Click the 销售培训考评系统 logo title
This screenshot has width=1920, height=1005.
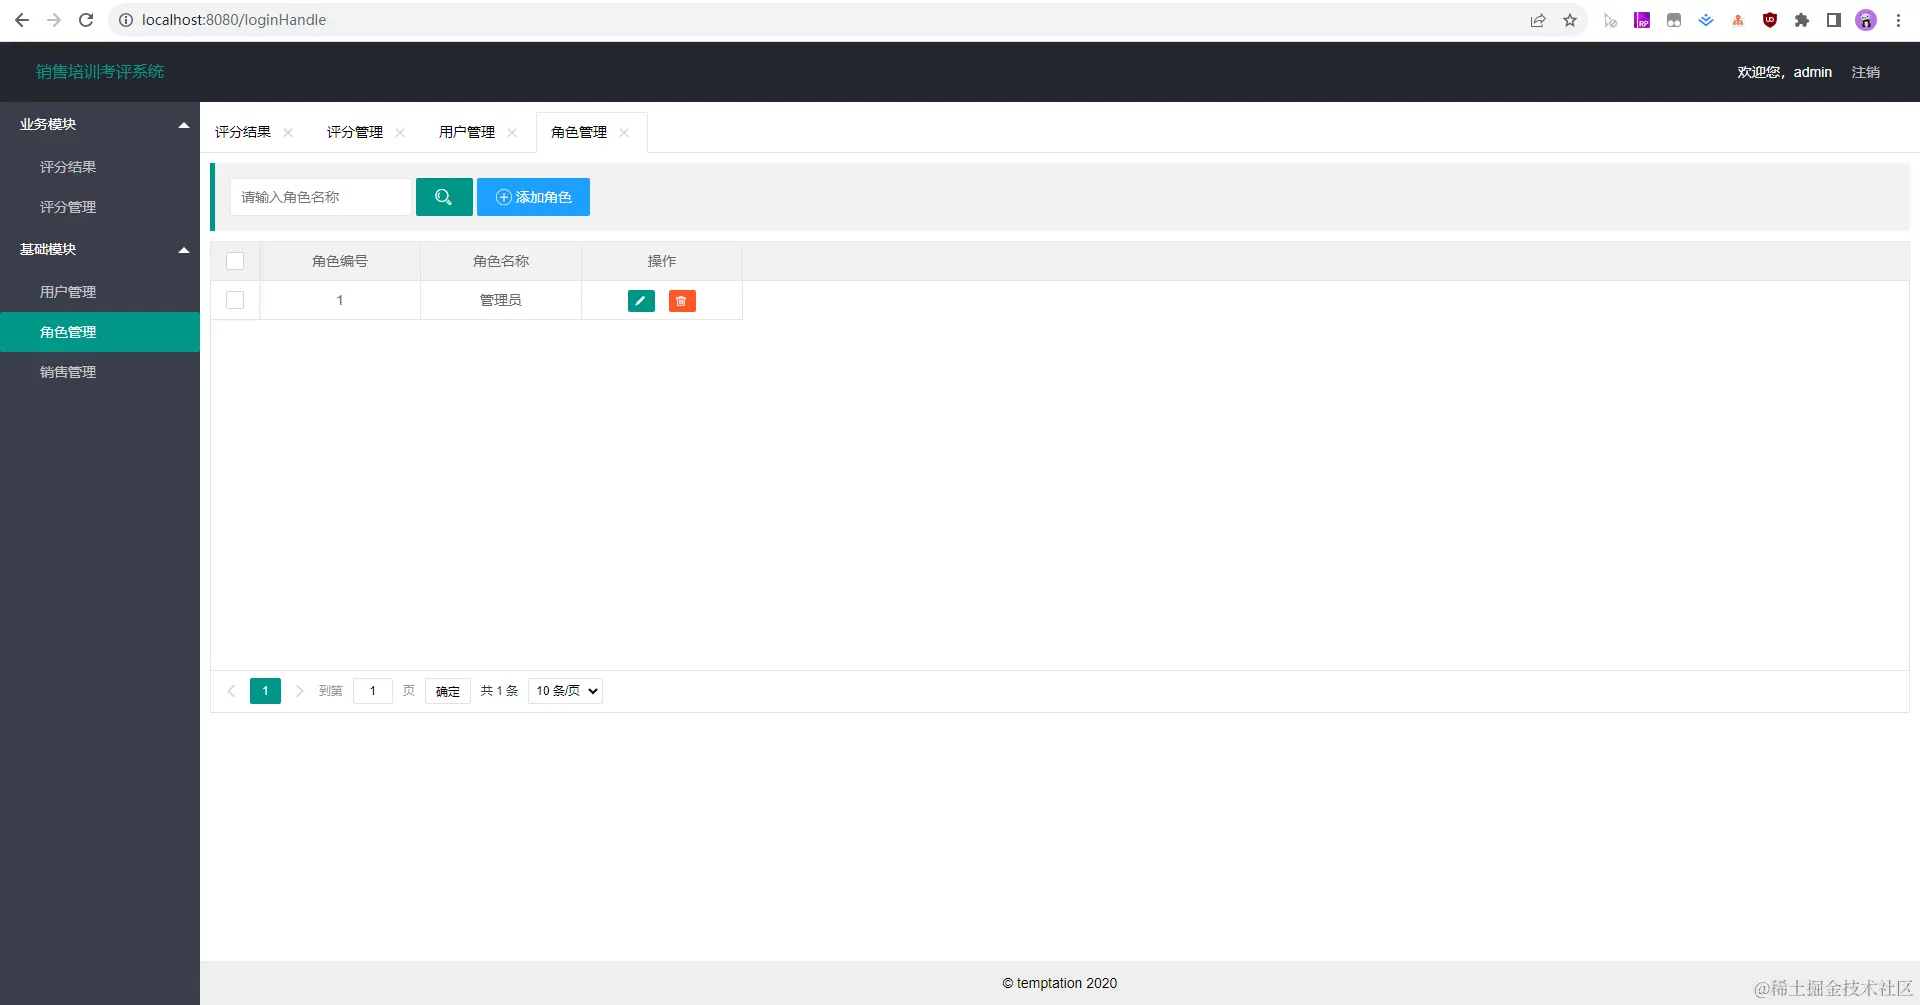tap(100, 72)
